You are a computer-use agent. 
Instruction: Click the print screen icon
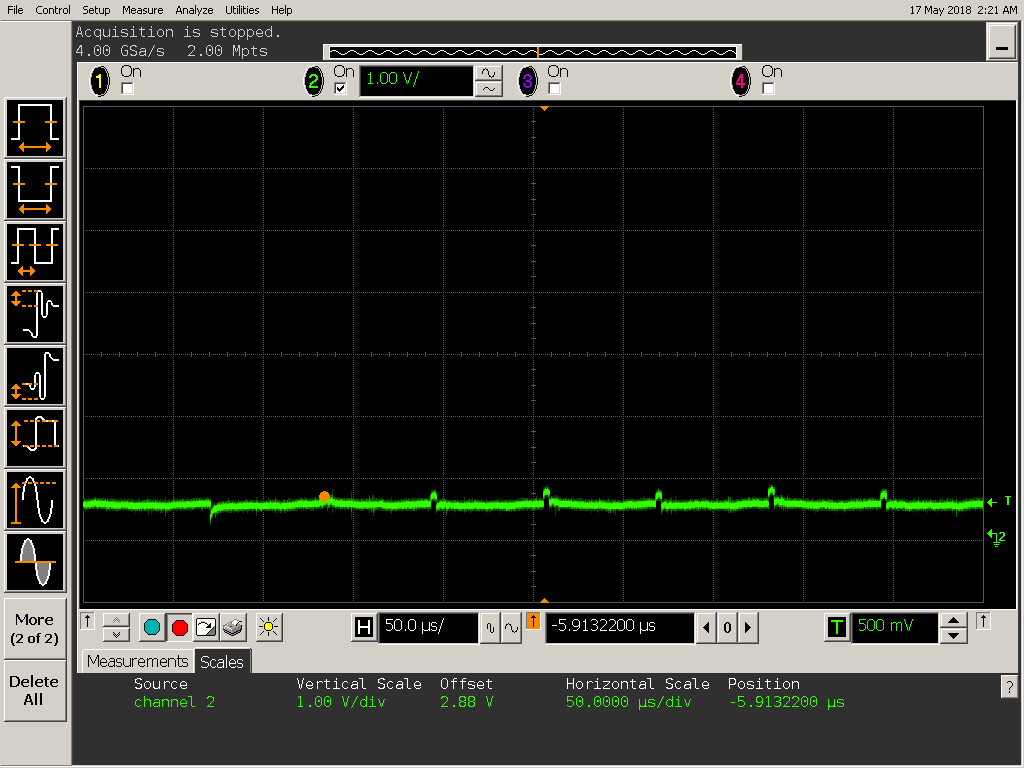[x=233, y=628]
